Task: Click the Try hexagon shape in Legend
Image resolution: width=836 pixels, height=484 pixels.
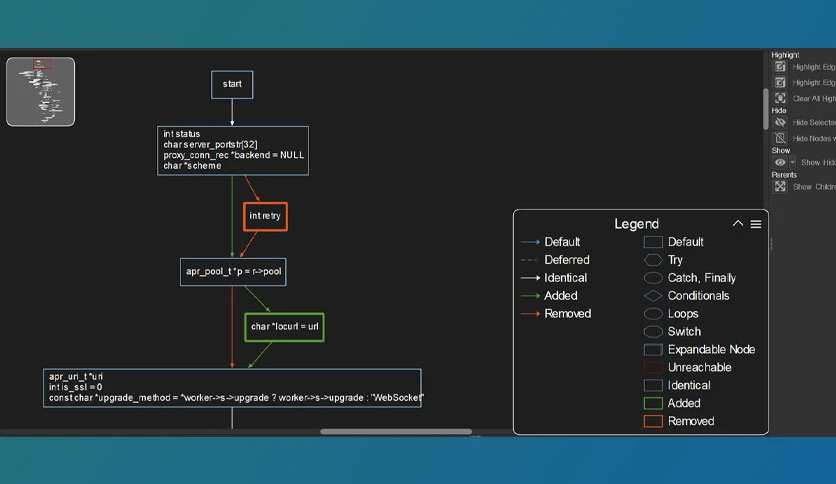Action: 653,260
